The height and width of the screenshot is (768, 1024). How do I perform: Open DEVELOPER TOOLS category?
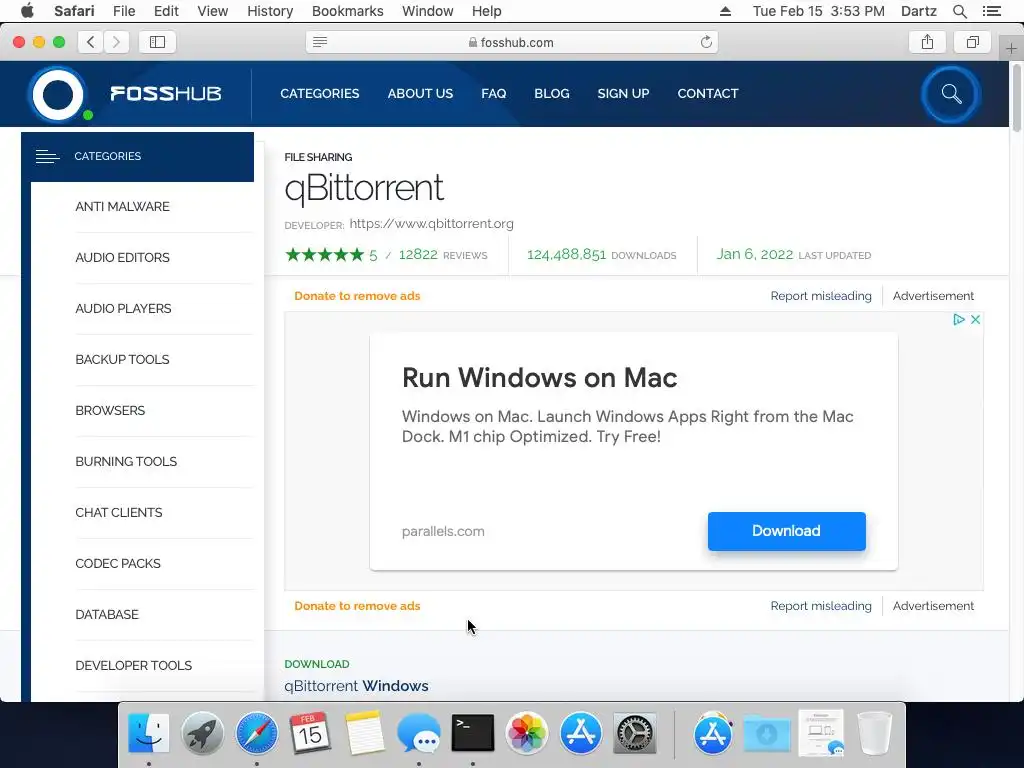pyautogui.click(x=134, y=665)
